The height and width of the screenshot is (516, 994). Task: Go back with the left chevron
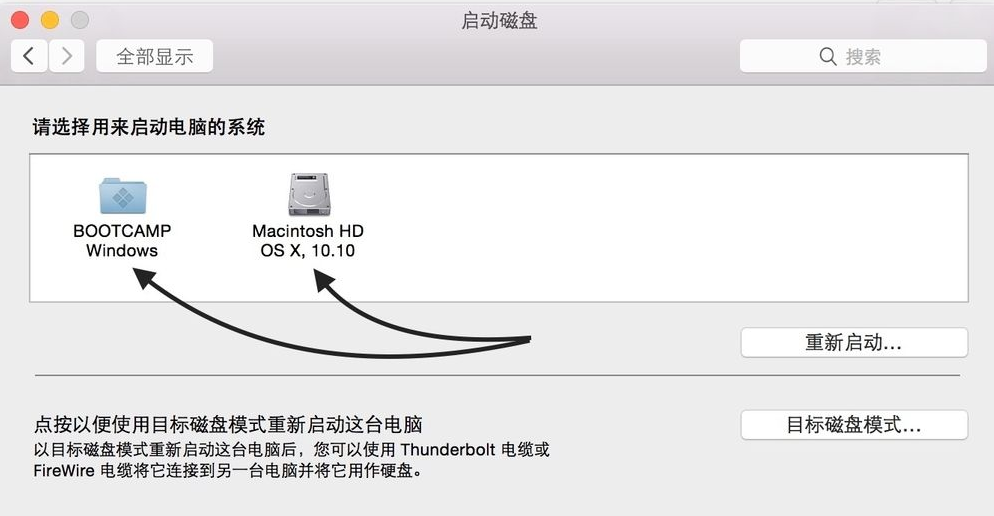29,56
